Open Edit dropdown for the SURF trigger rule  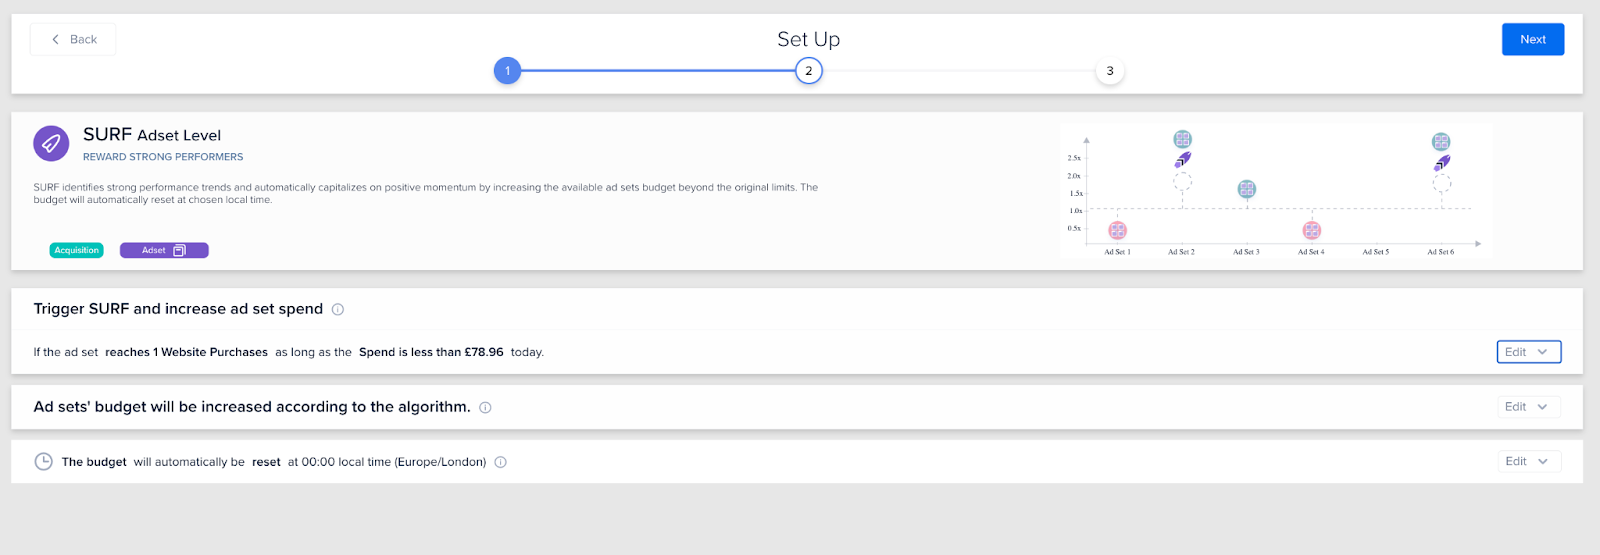(1528, 352)
